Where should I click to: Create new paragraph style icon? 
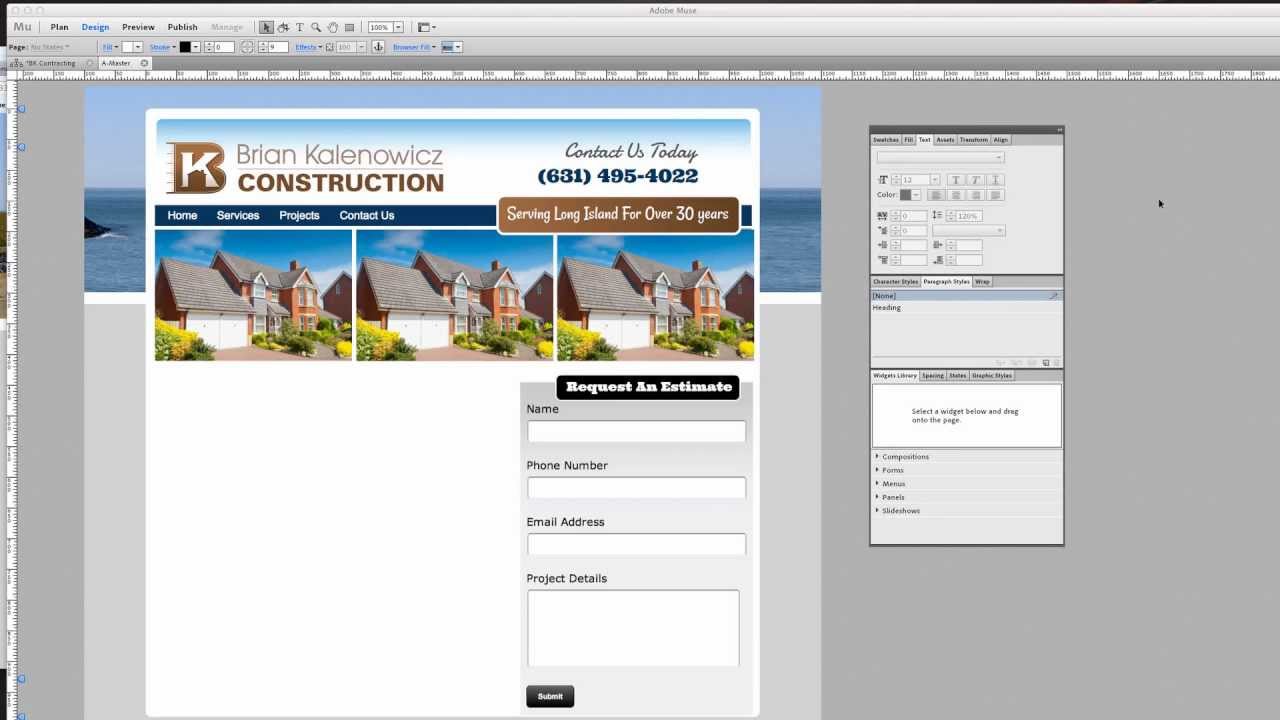(1046, 363)
